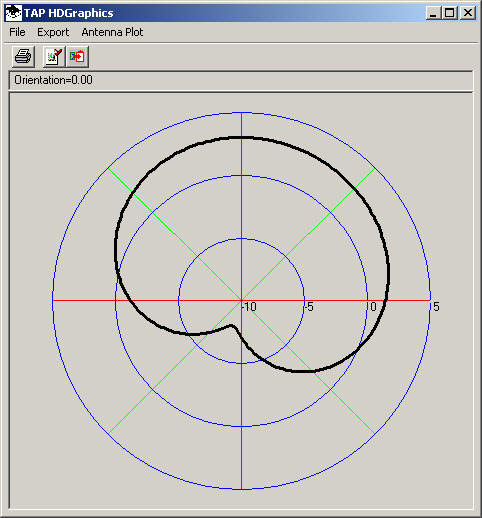Viewport: 482px width, 518px height.
Task: Open the Export menu
Action: pyautogui.click(x=53, y=32)
